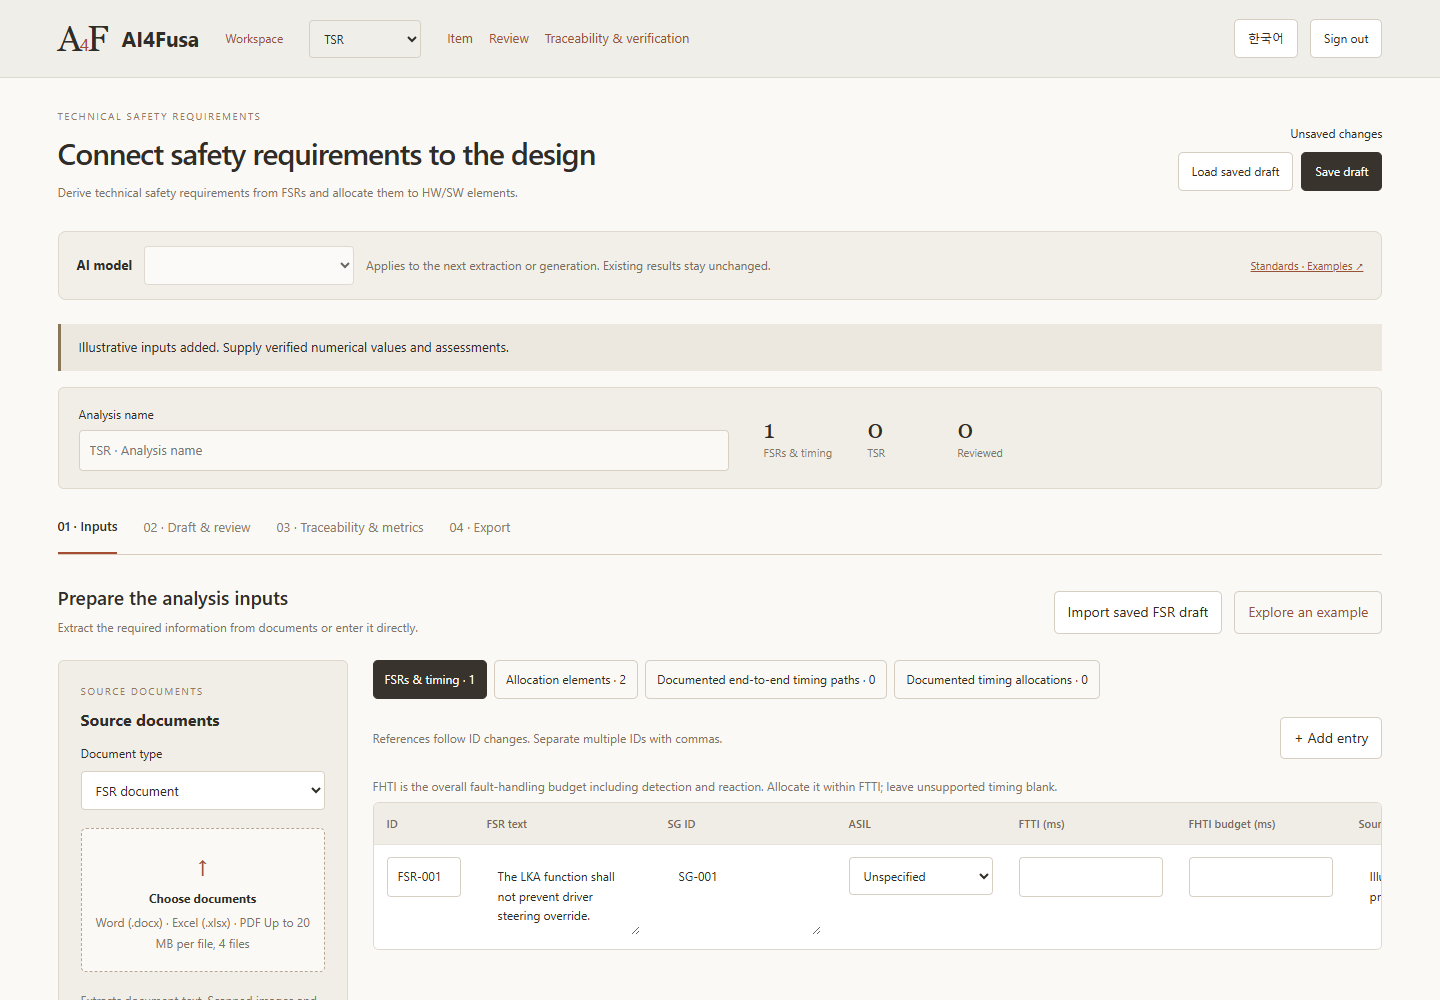This screenshot has width=1440, height=1000.
Task: Open the Item menu
Action: click(x=460, y=39)
